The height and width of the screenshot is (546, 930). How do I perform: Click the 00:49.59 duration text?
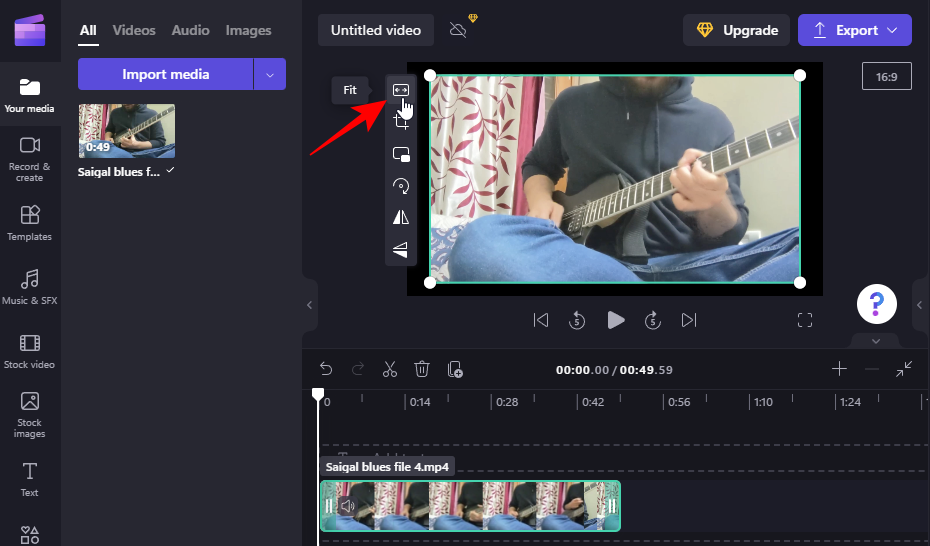click(x=646, y=370)
